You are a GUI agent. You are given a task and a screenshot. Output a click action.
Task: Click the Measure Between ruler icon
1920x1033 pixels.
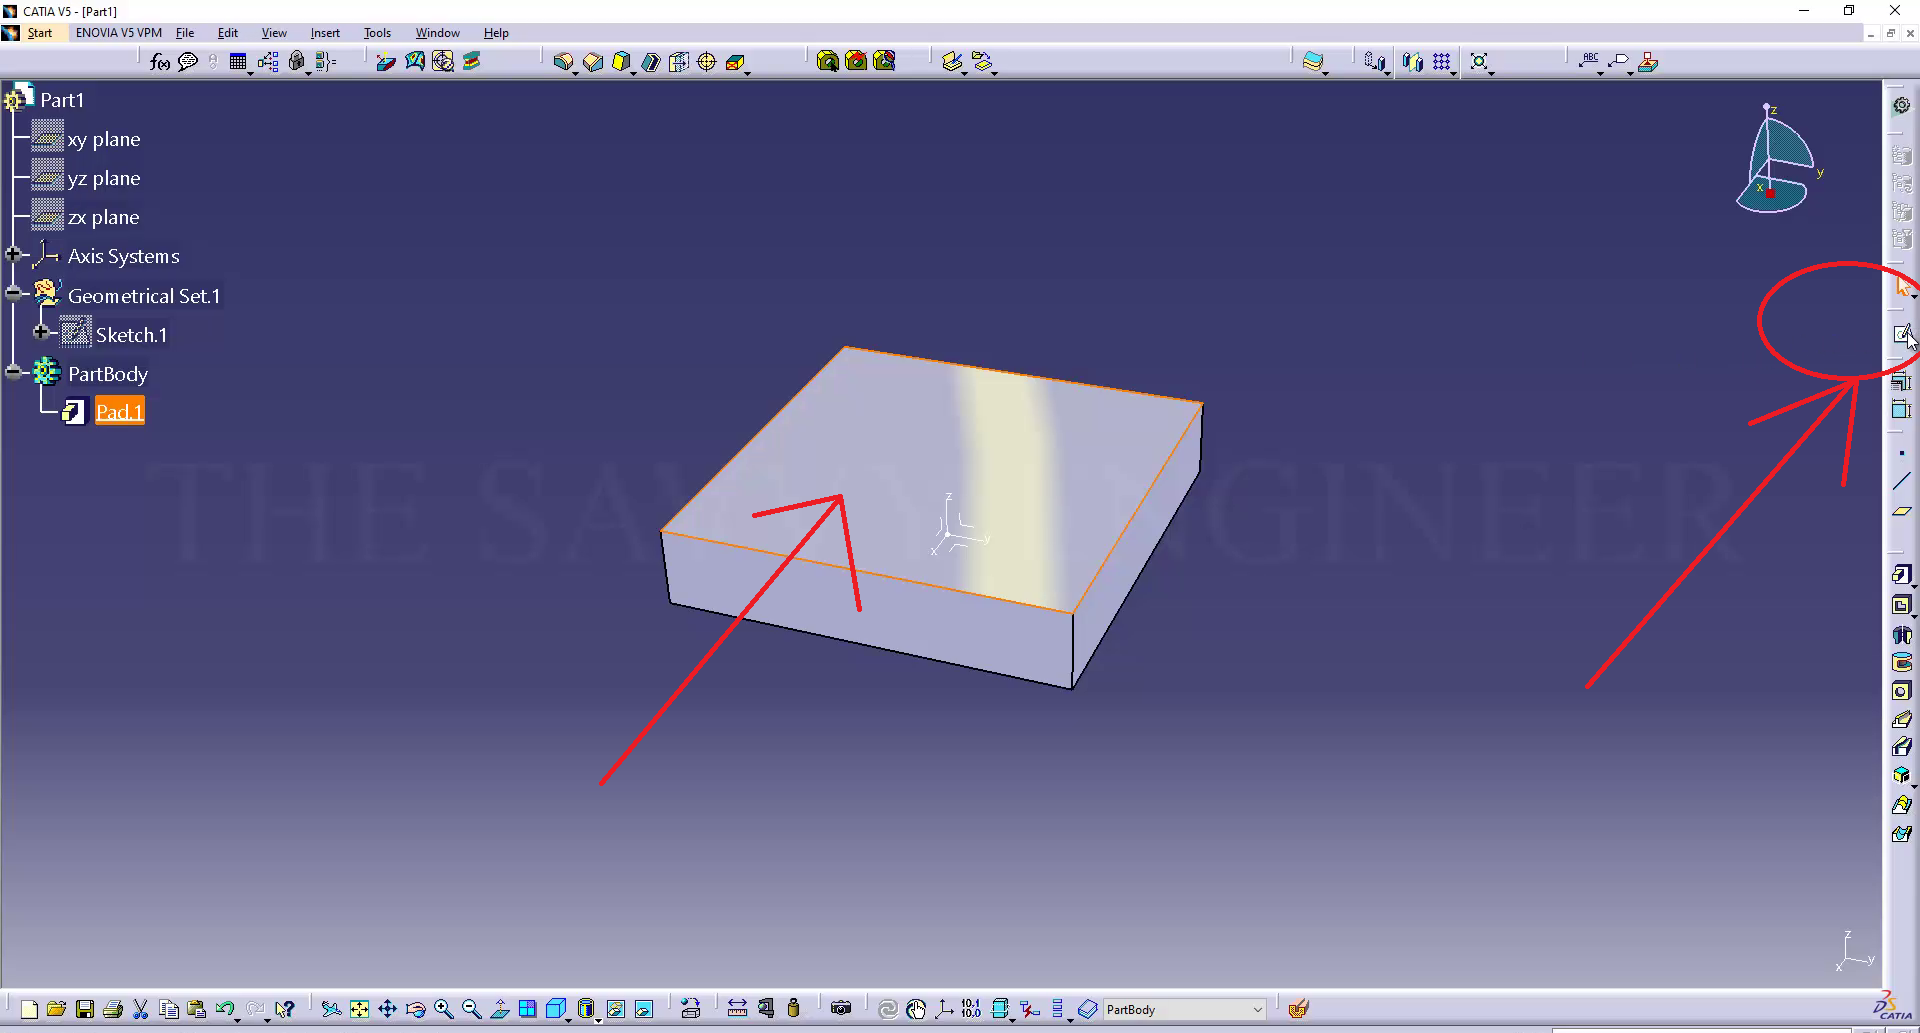(737, 1009)
